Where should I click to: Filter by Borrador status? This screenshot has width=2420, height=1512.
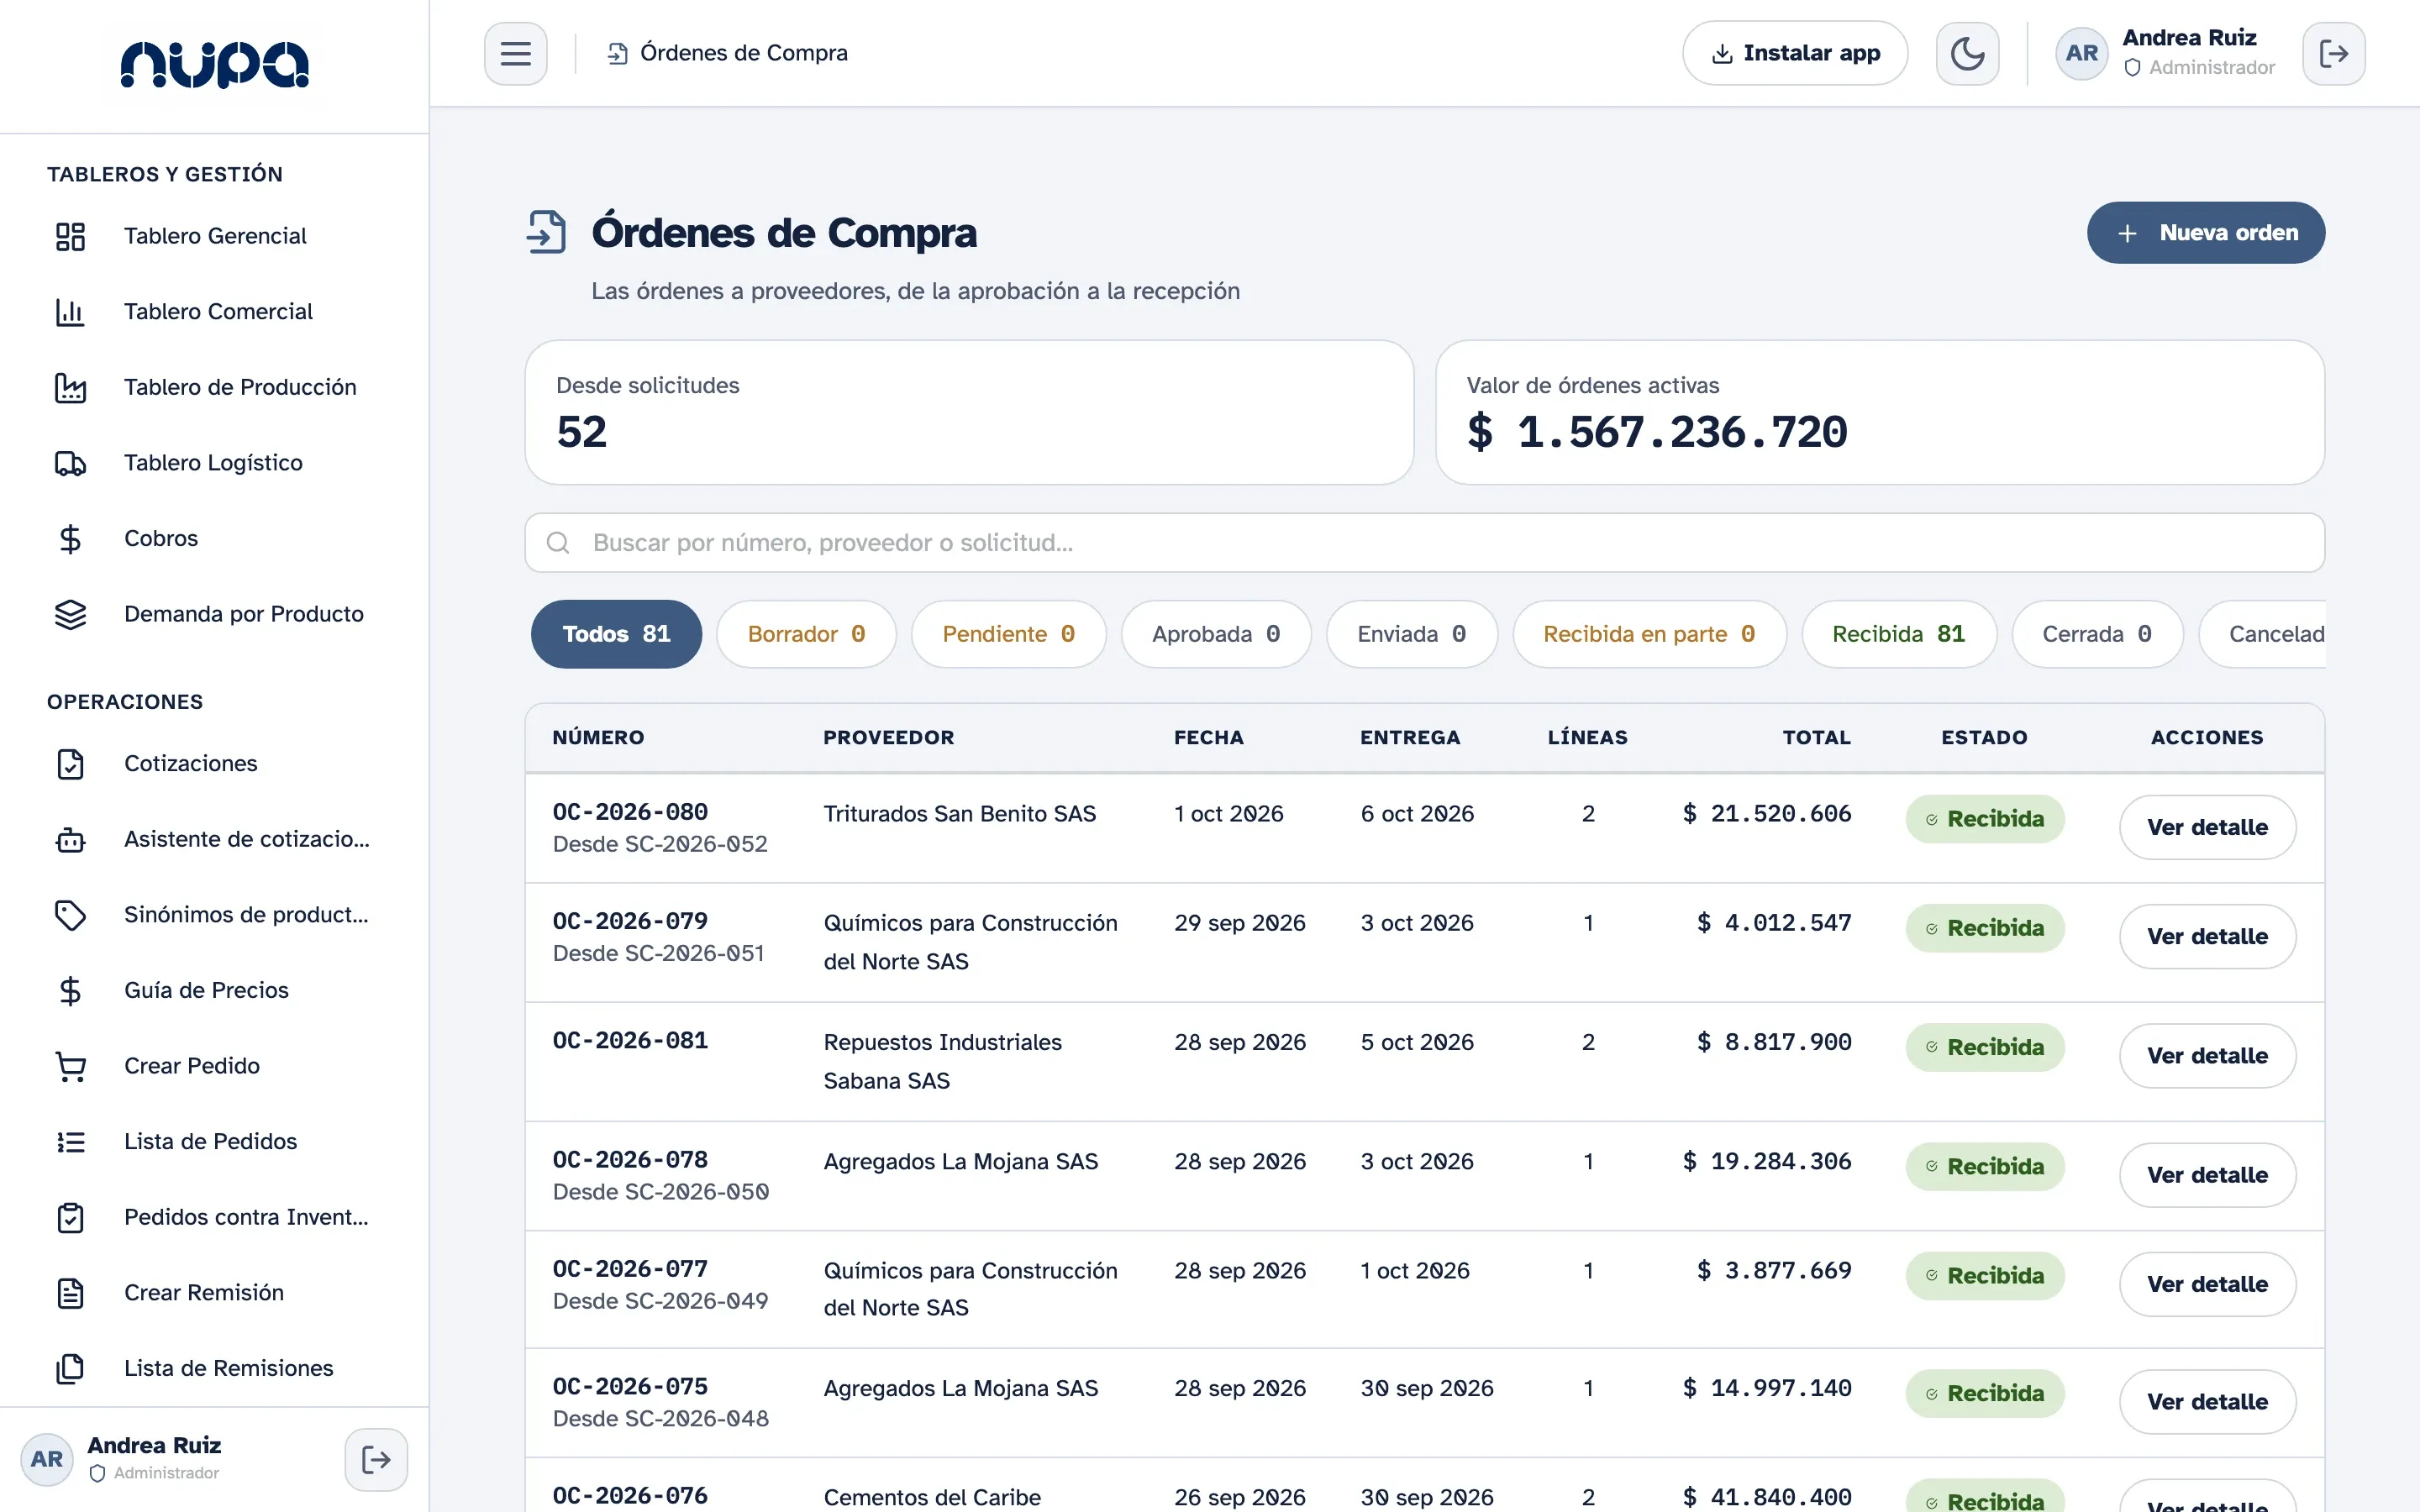pos(806,634)
